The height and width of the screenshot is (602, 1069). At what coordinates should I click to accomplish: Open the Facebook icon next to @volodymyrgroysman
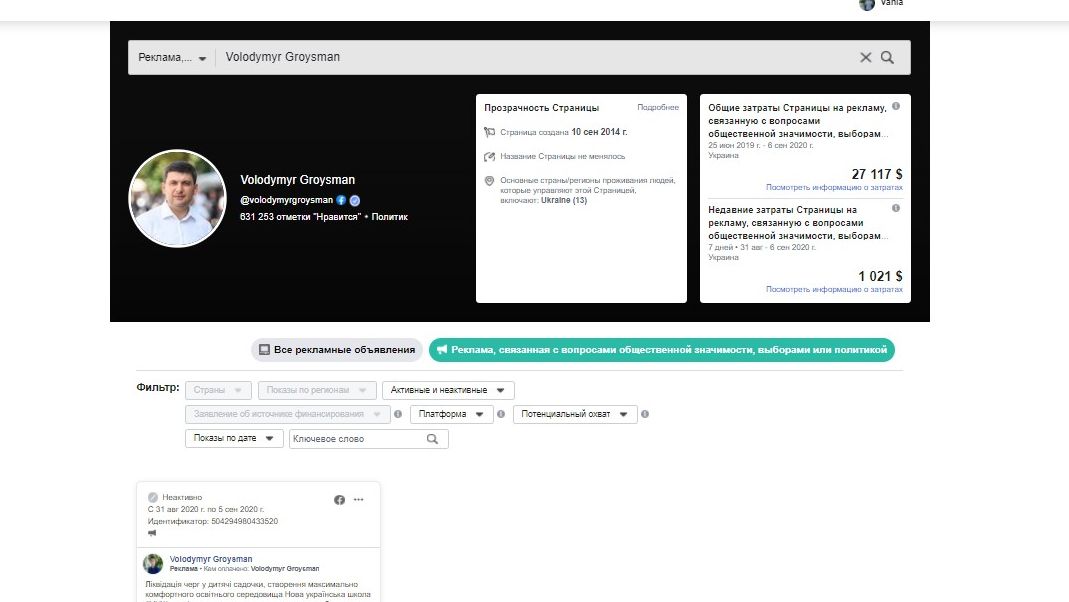tap(341, 200)
